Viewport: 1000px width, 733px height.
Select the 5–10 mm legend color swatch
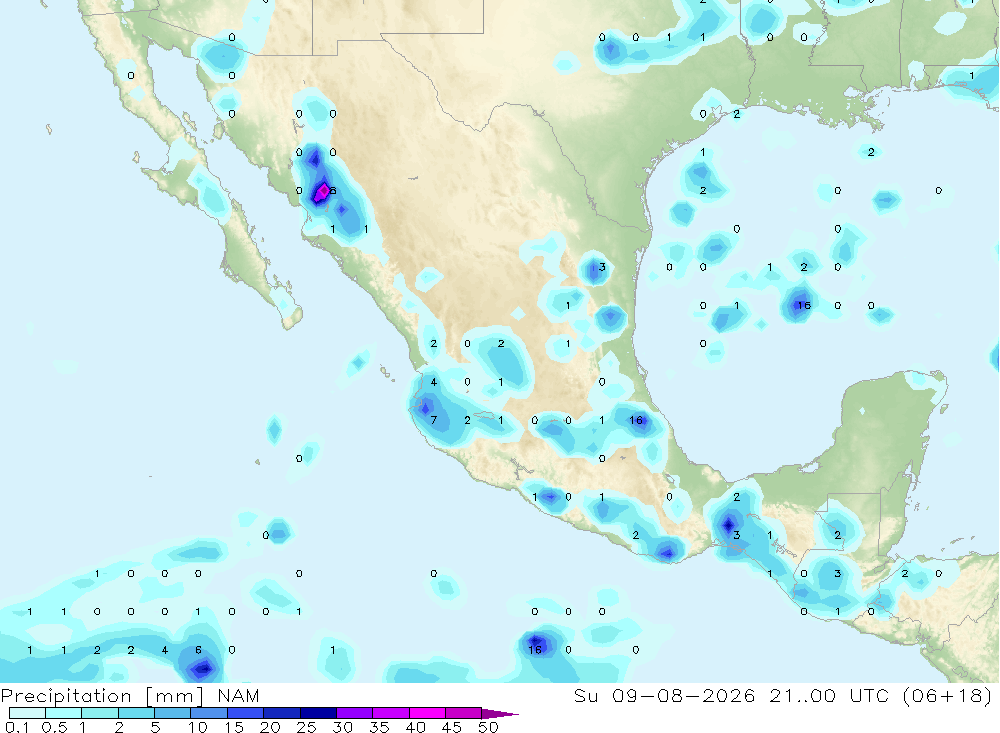click(x=172, y=713)
